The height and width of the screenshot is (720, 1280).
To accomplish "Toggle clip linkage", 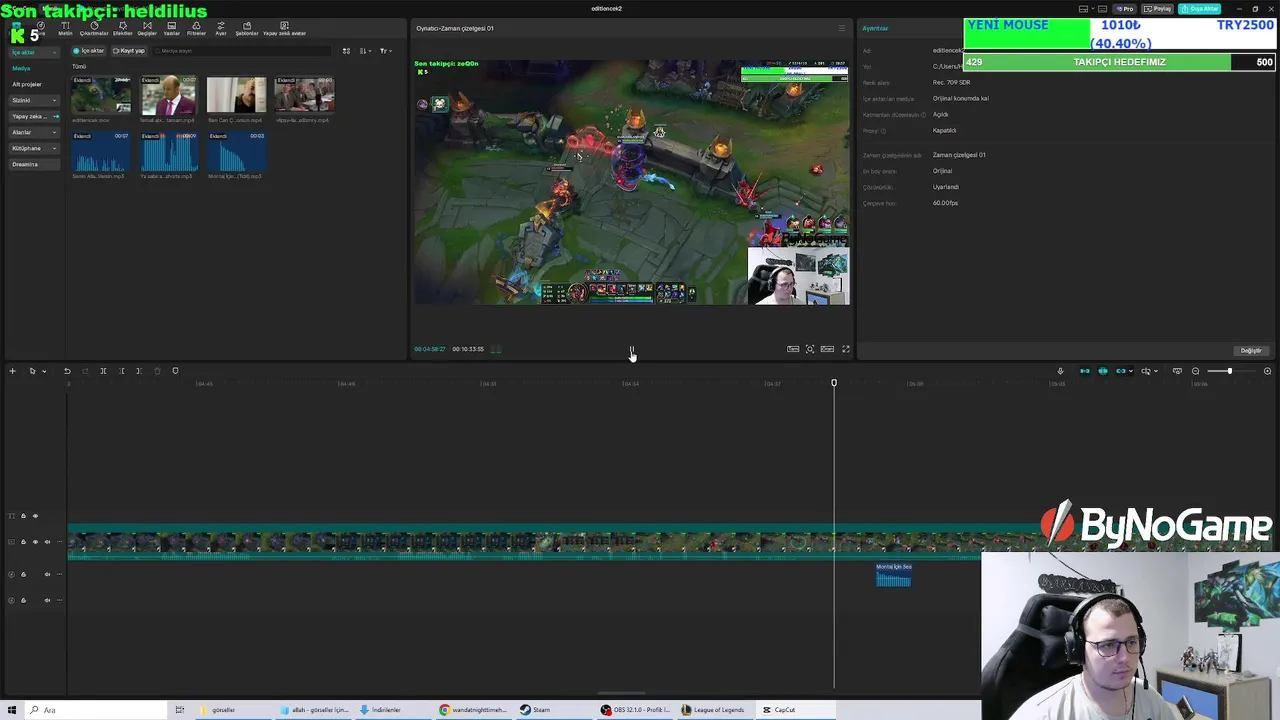I will click(x=1121, y=371).
